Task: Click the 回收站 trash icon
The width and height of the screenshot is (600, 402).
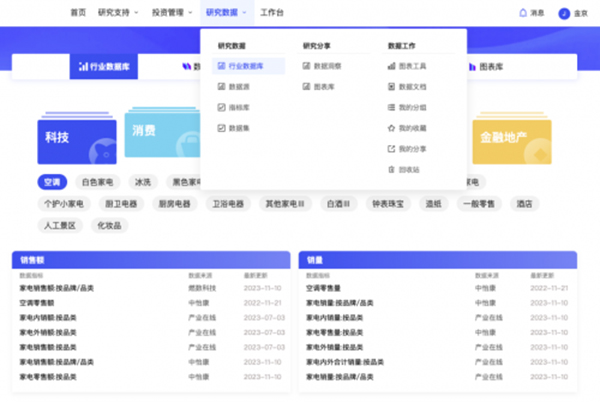Action: click(391, 170)
